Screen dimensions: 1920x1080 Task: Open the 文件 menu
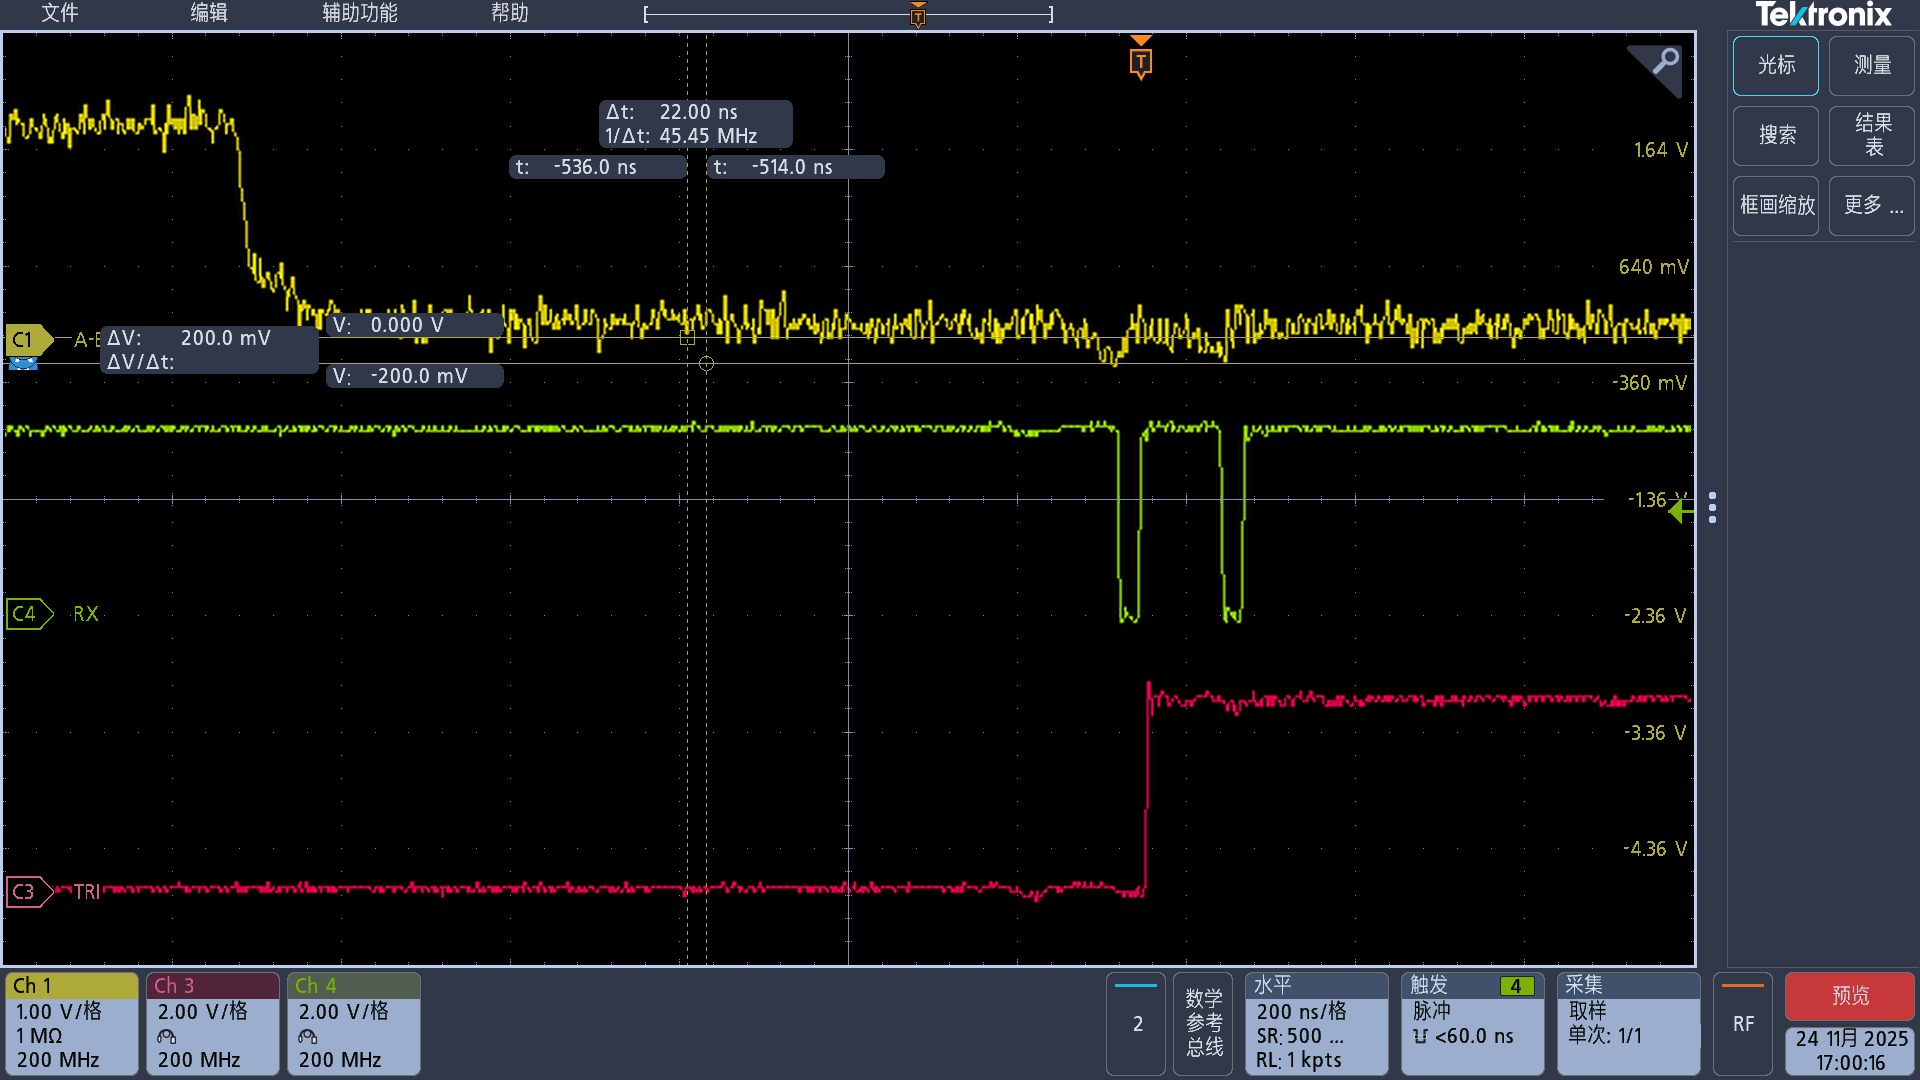(60, 13)
